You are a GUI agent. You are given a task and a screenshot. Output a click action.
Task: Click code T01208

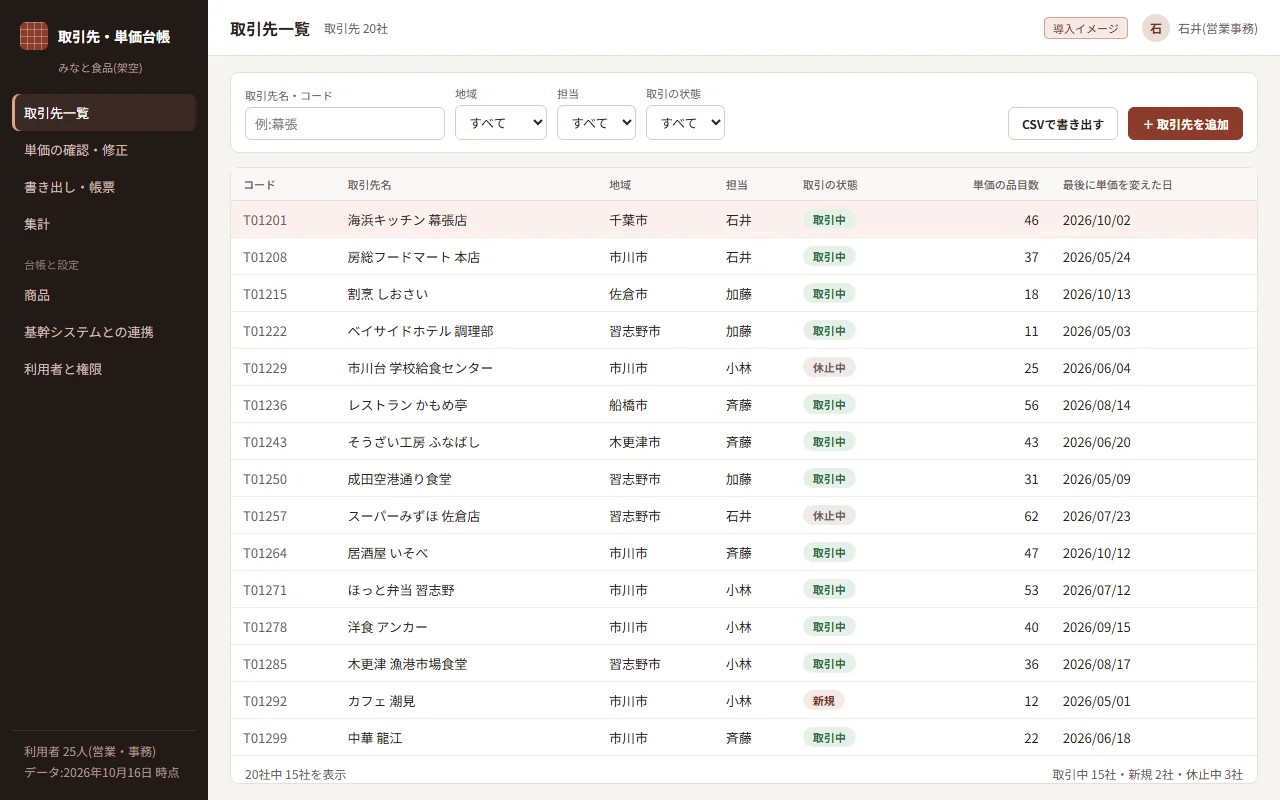[x=265, y=257]
